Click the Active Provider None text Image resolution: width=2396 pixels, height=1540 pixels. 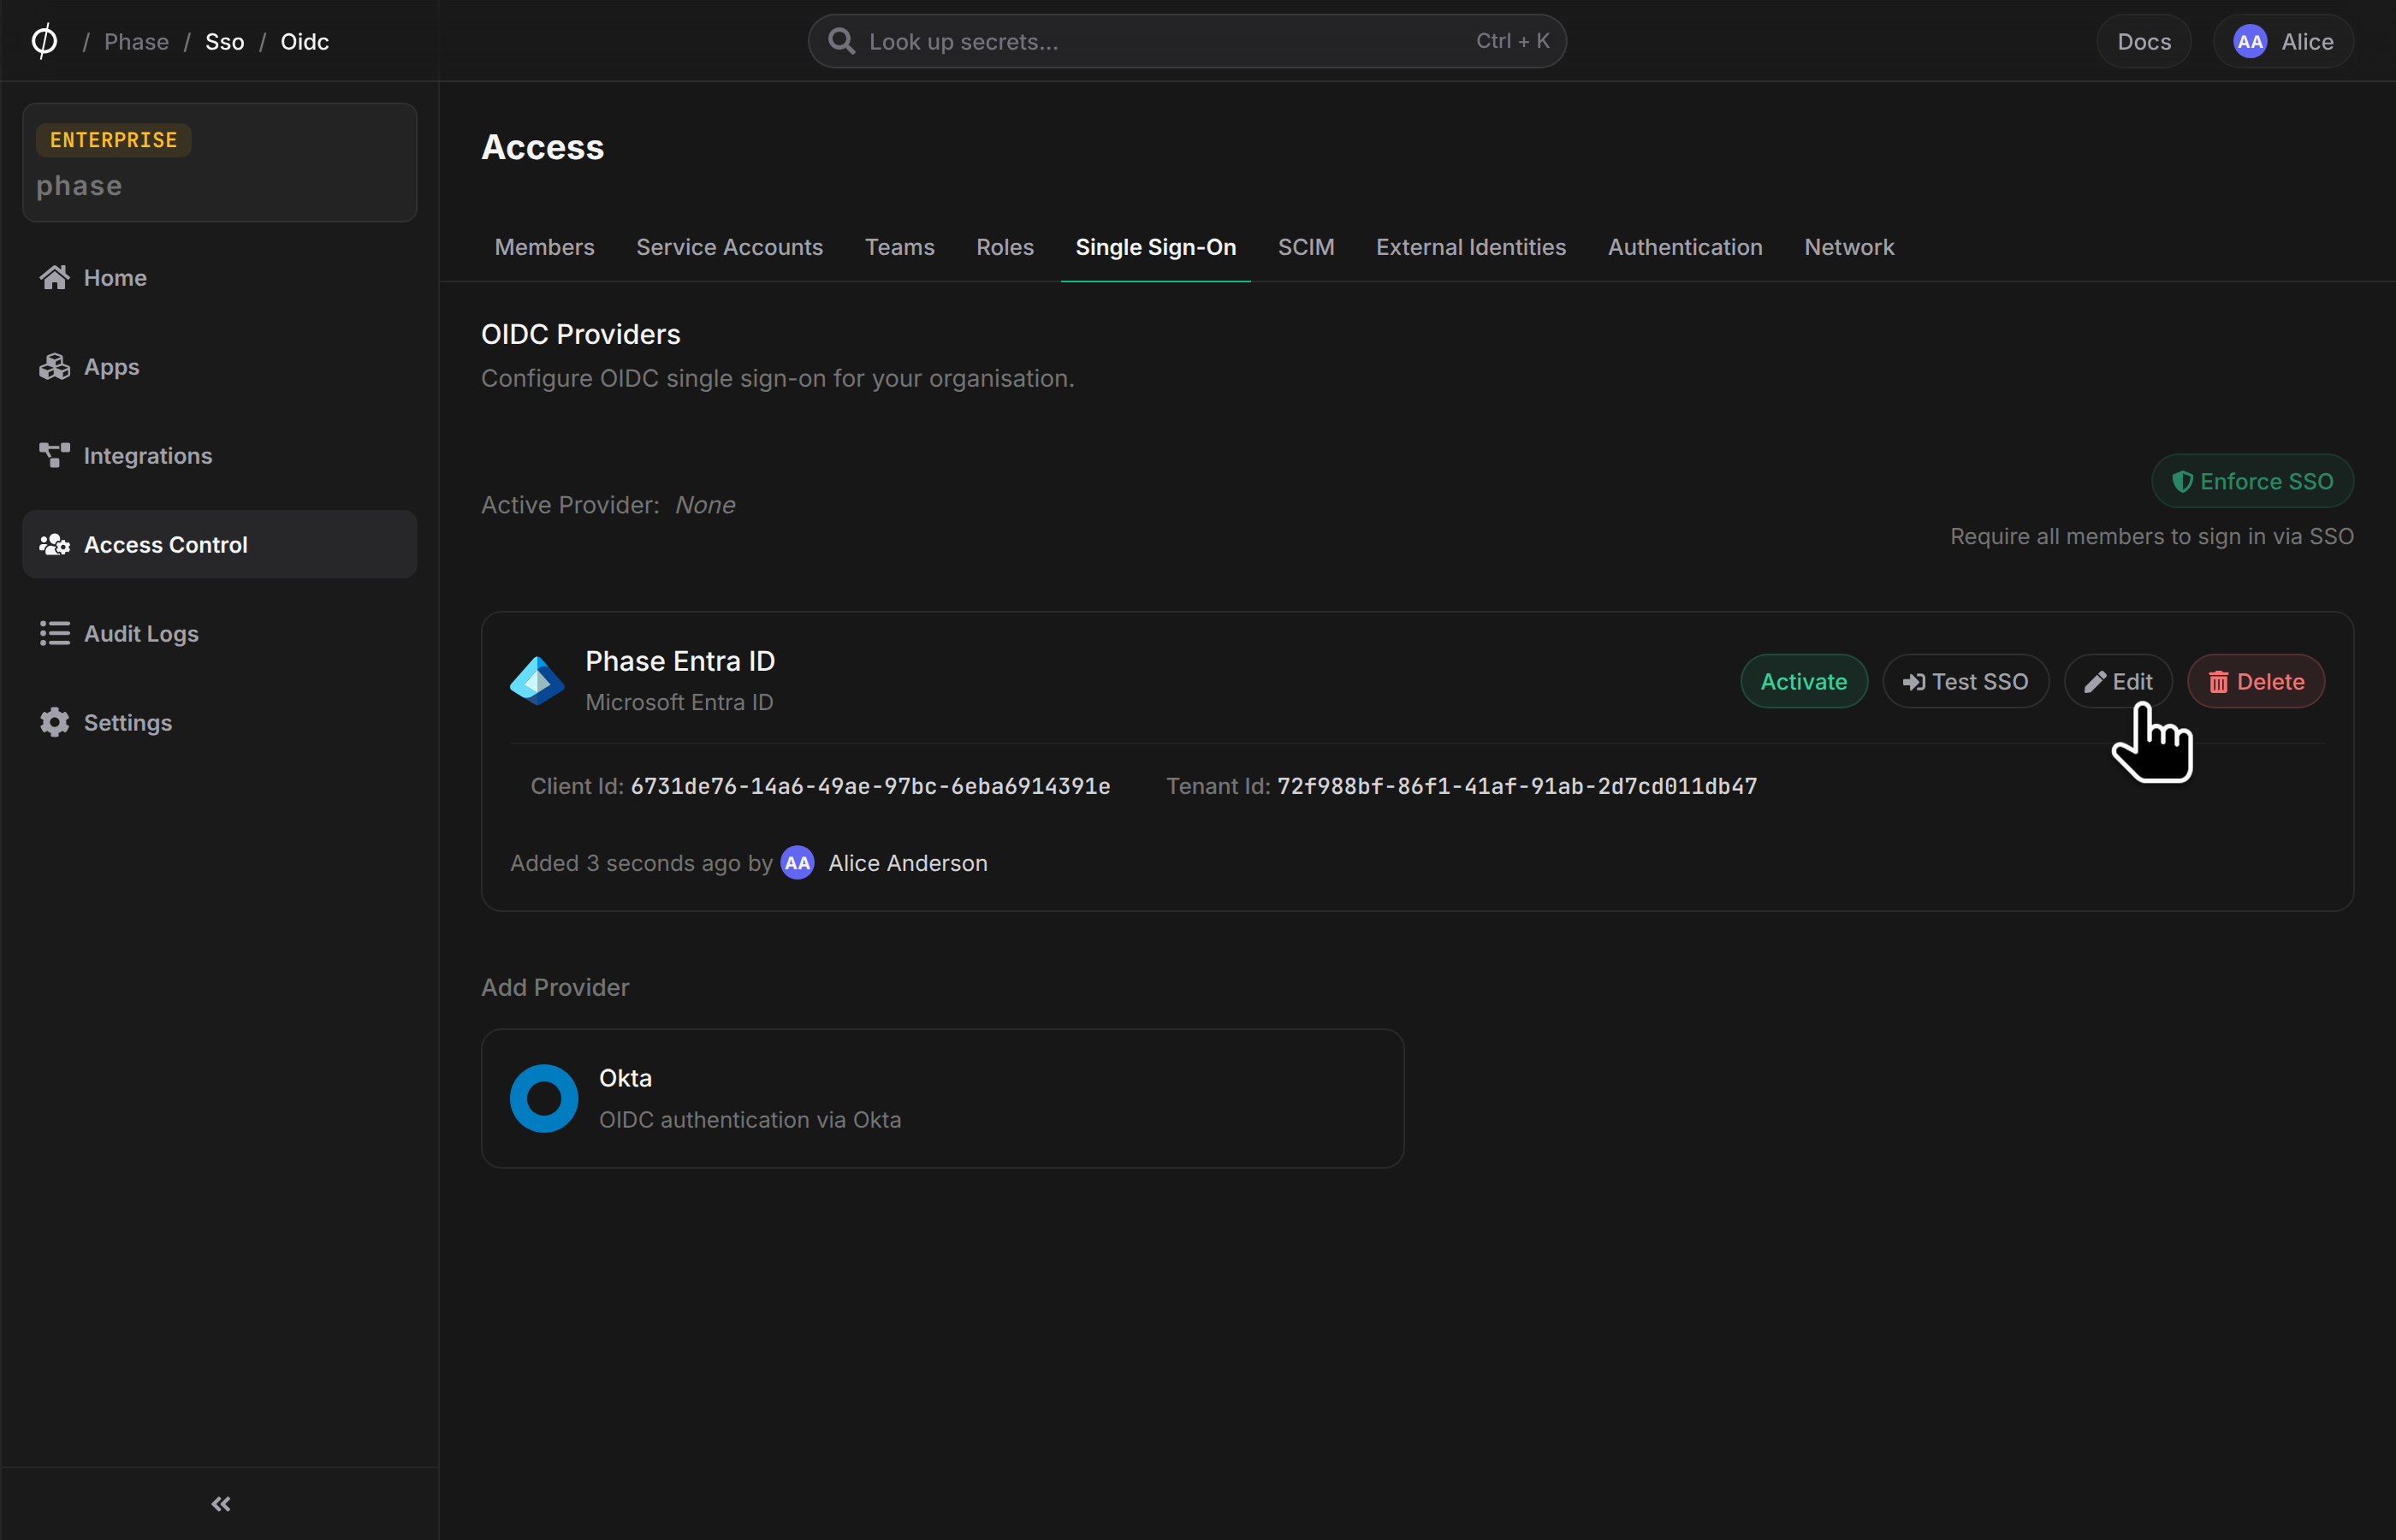[704, 505]
